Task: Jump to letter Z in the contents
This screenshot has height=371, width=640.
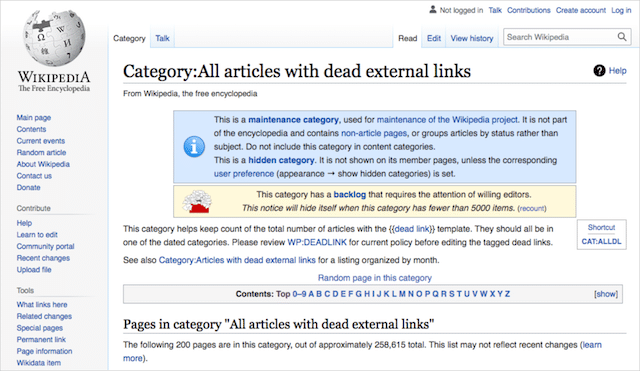Action: 507,294
